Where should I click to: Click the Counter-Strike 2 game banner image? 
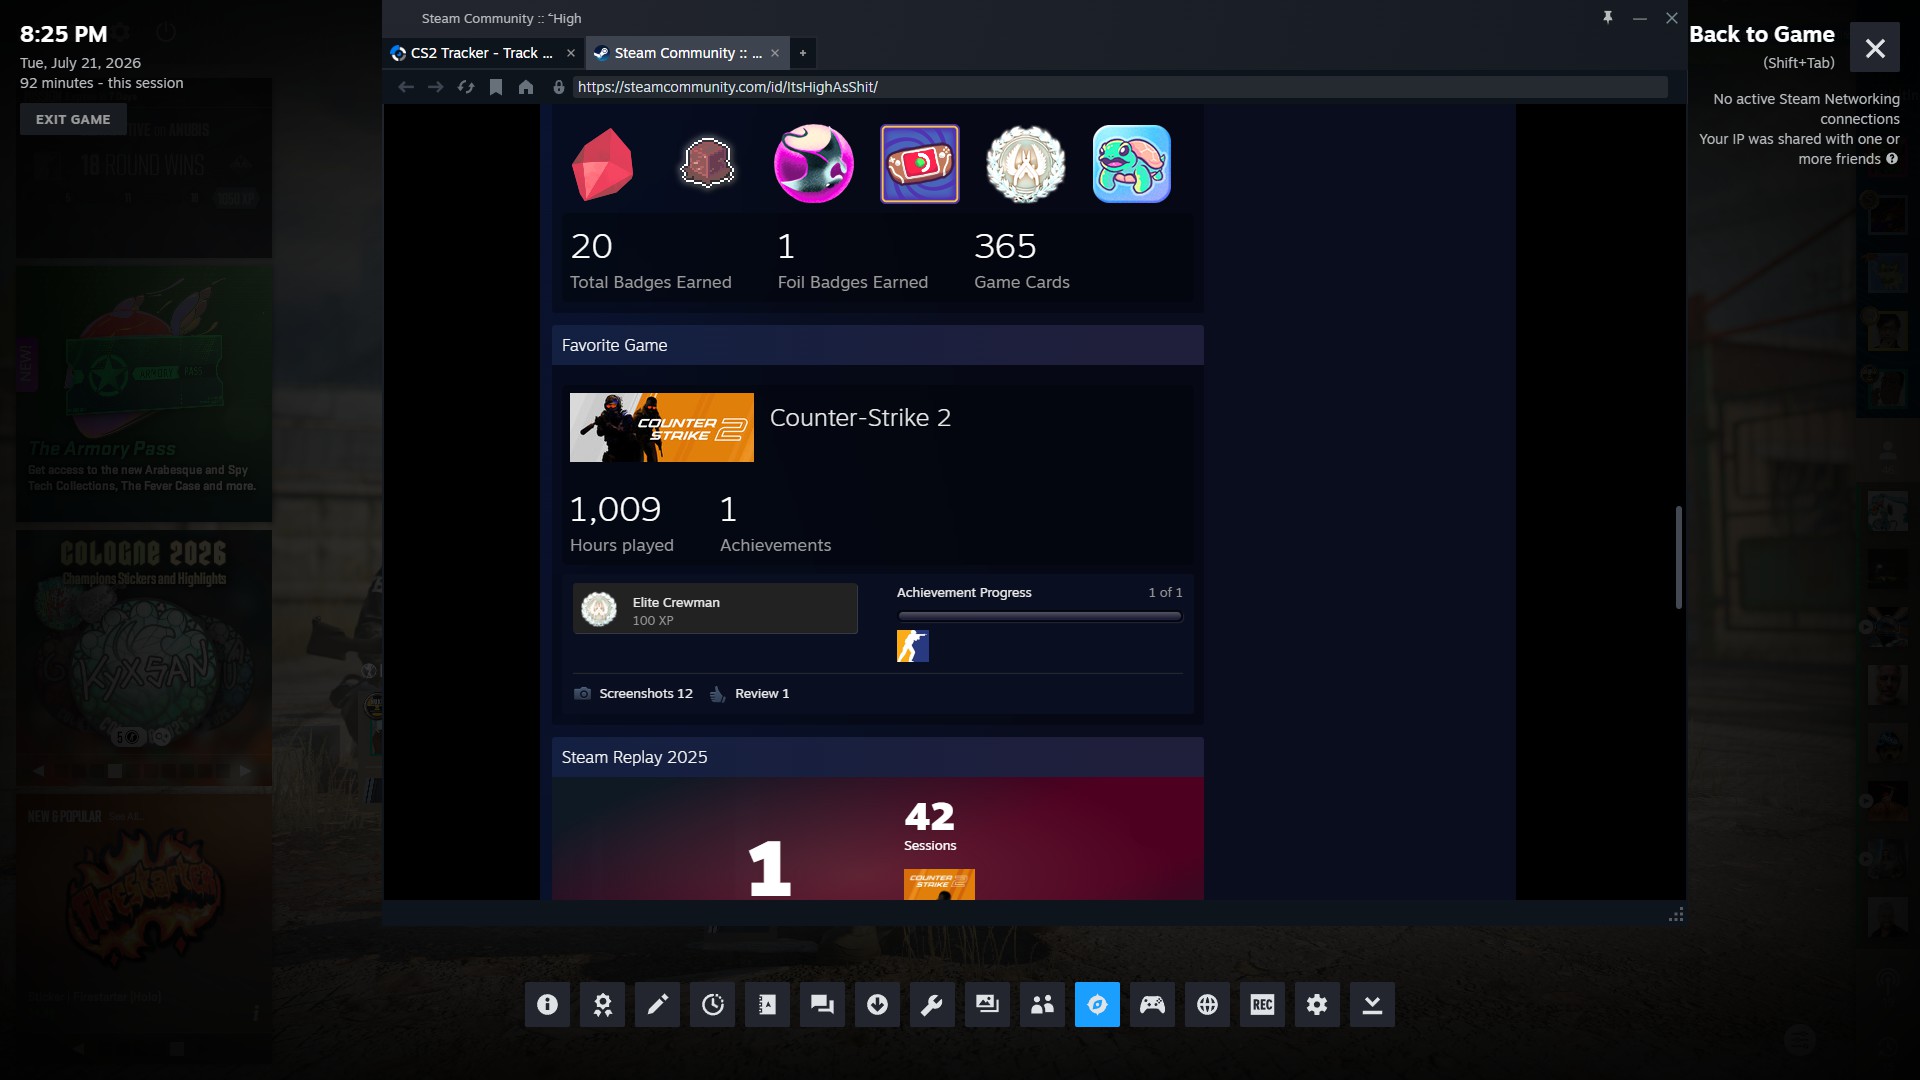coord(662,428)
